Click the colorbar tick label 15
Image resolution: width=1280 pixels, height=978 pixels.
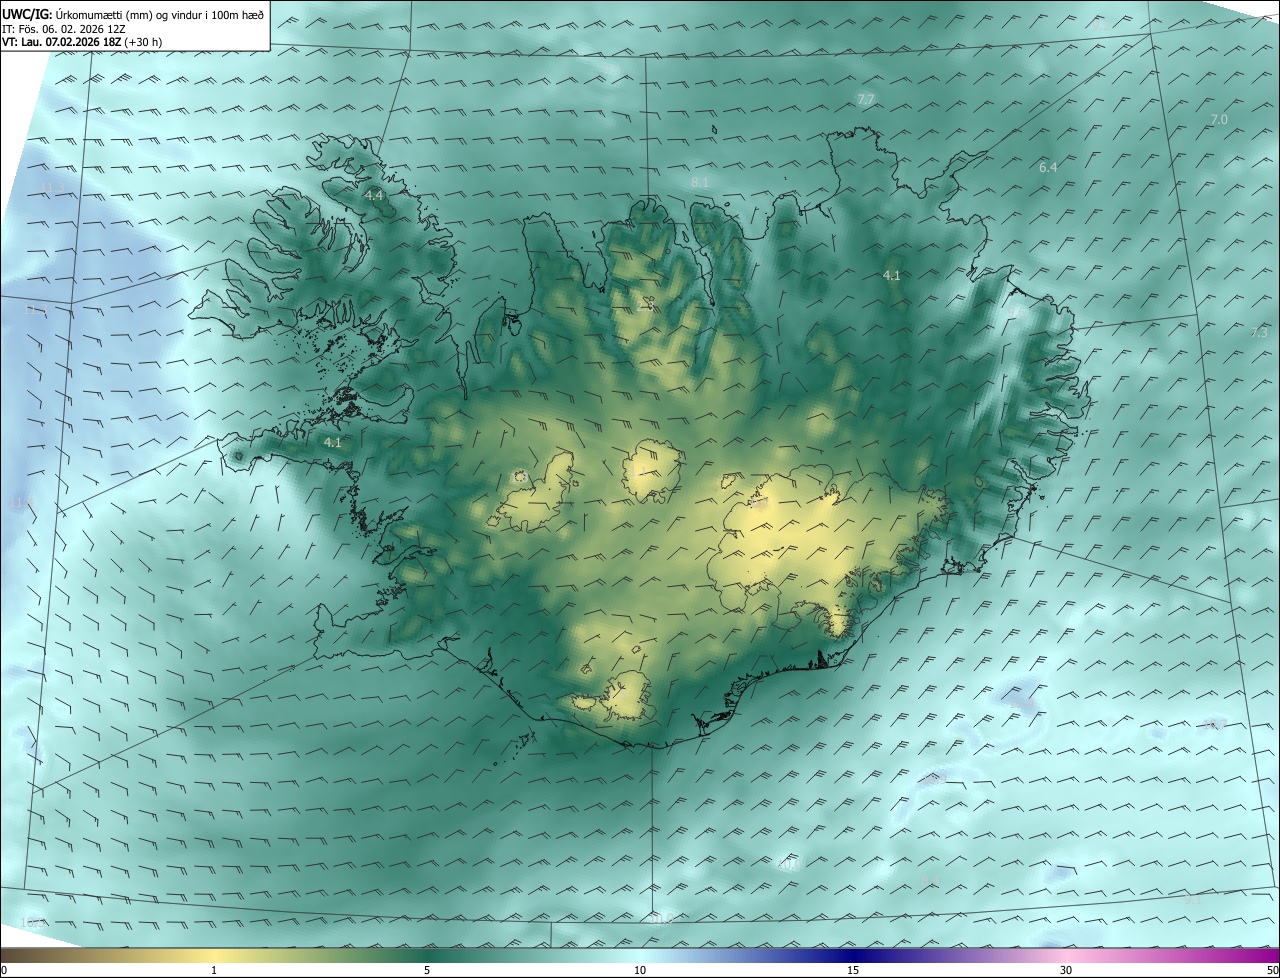coord(853,971)
